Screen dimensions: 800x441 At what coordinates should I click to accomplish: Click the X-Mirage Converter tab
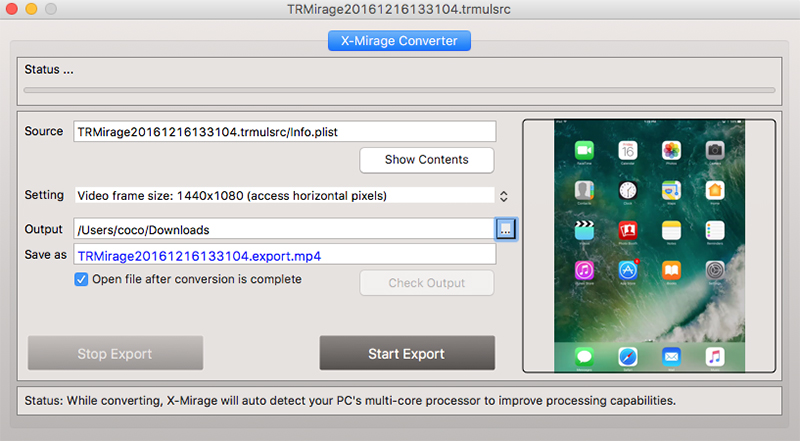tap(399, 41)
